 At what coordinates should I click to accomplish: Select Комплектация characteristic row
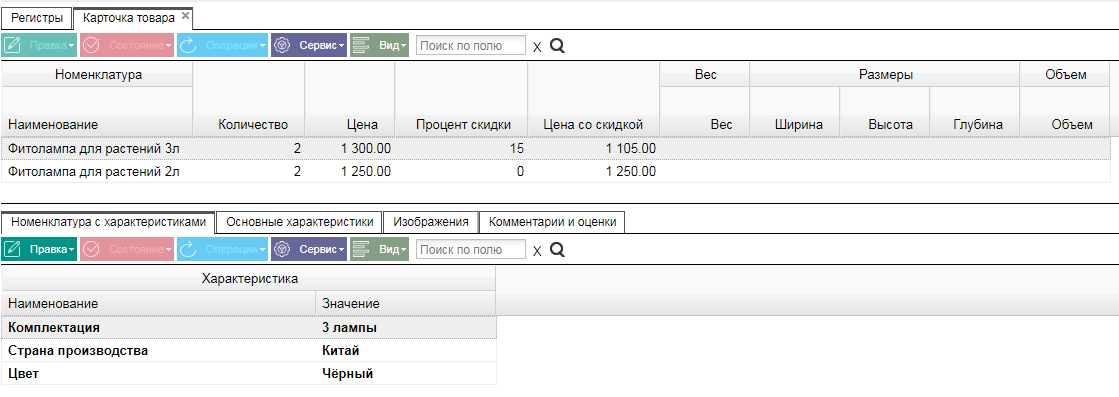(x=249, y=328)
